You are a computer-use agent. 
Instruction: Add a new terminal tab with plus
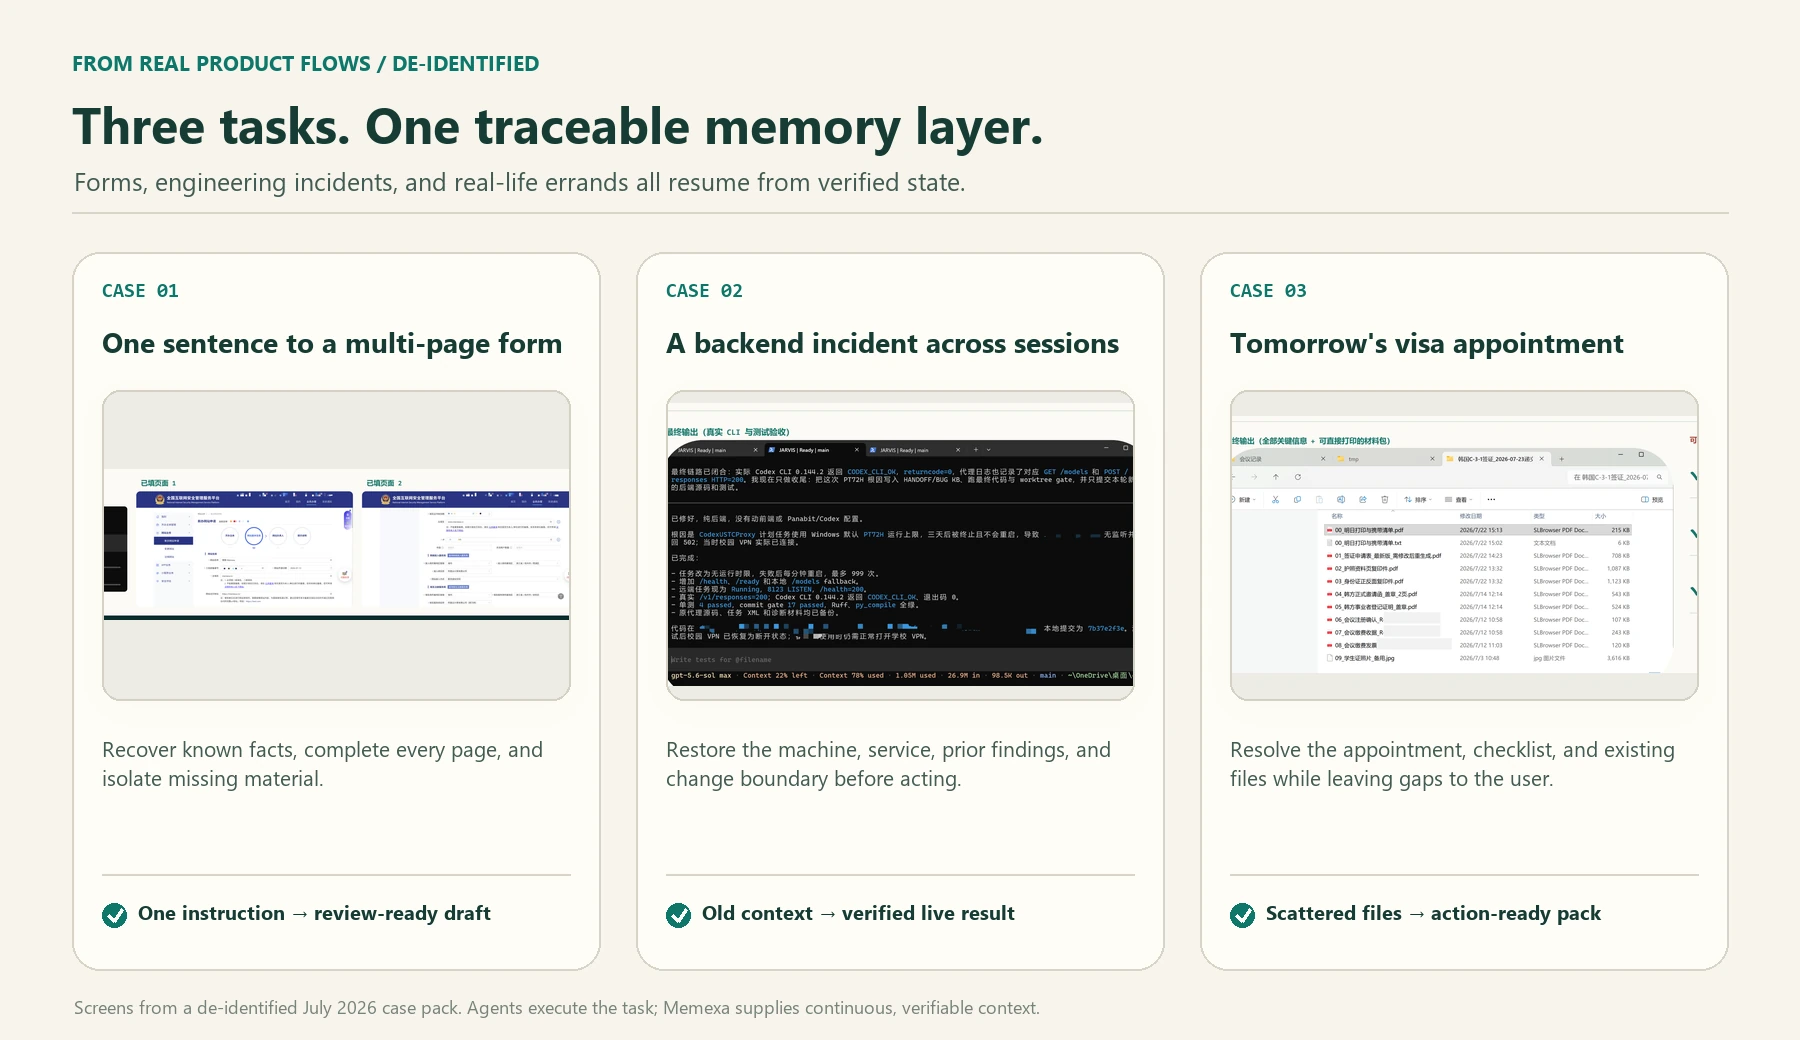coord(976,450)
